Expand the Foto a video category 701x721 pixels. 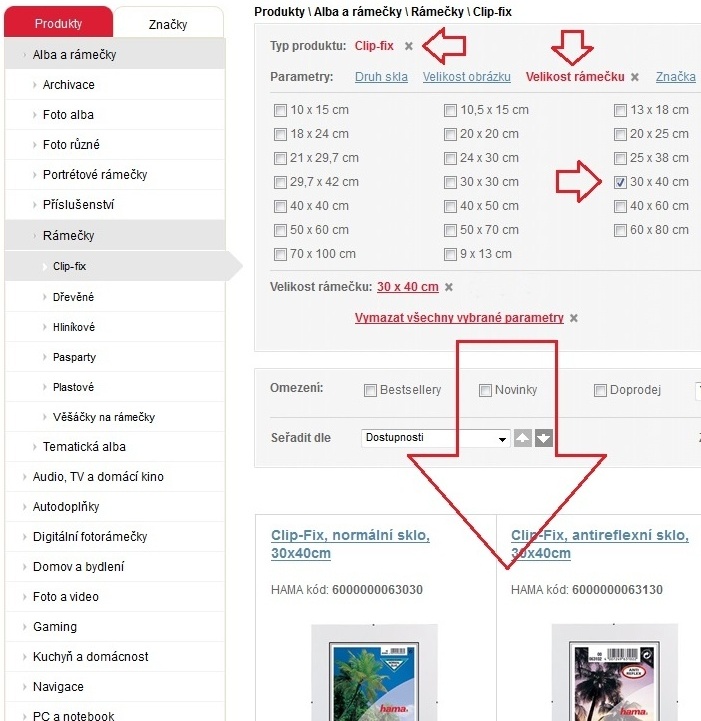point(115,596)
